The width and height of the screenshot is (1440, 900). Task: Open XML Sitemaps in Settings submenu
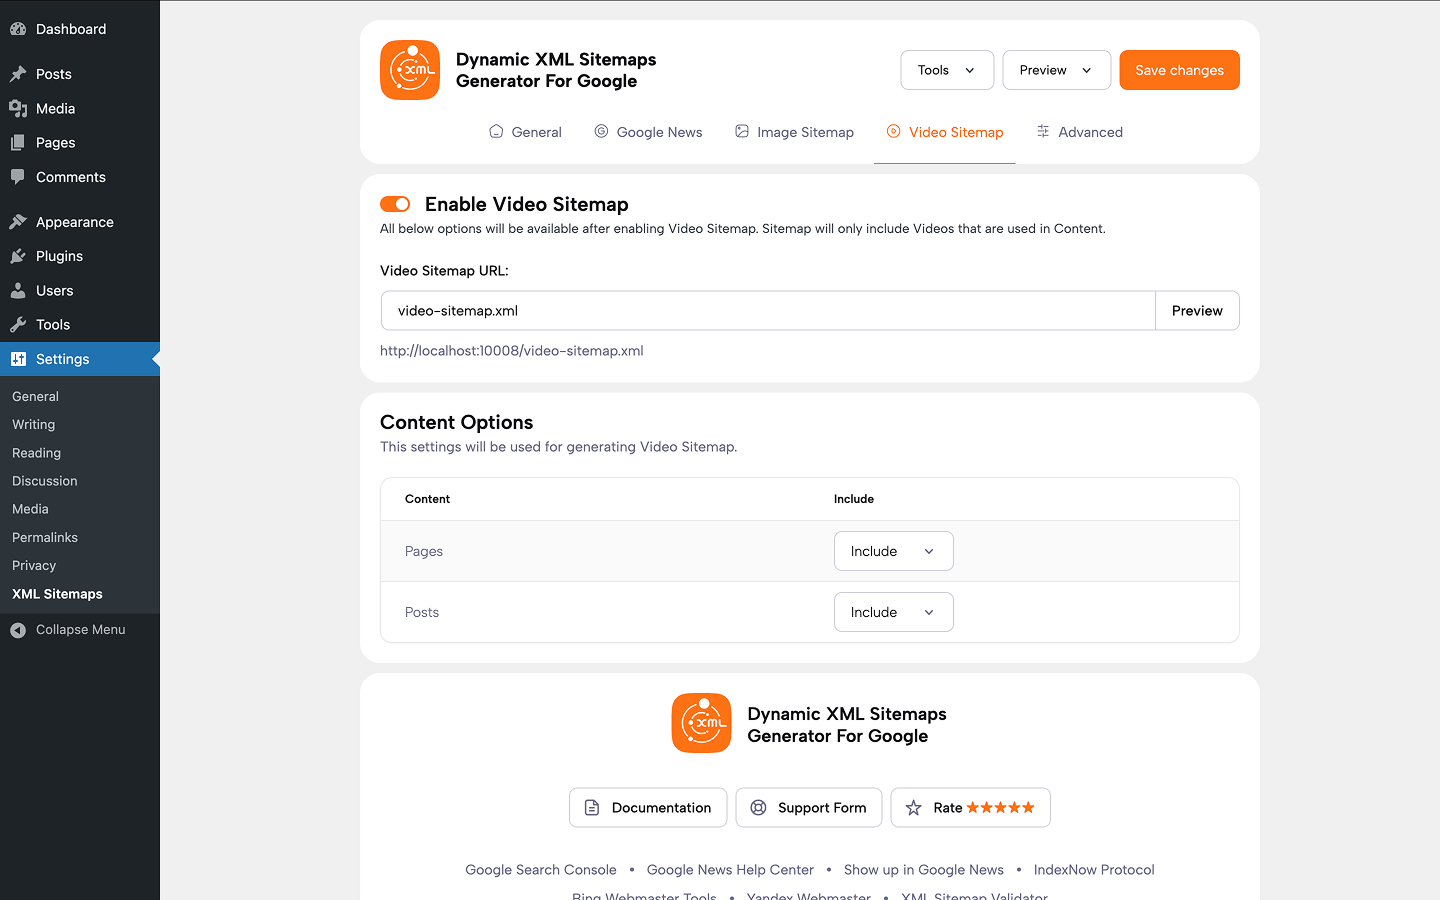[56, 593]
